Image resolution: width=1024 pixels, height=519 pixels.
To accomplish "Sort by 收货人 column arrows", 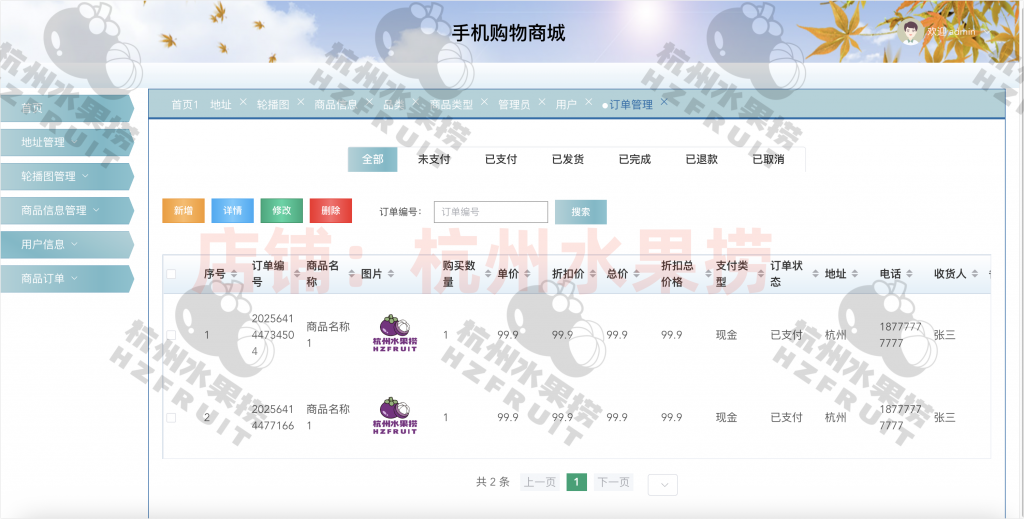I will point(974,274).
